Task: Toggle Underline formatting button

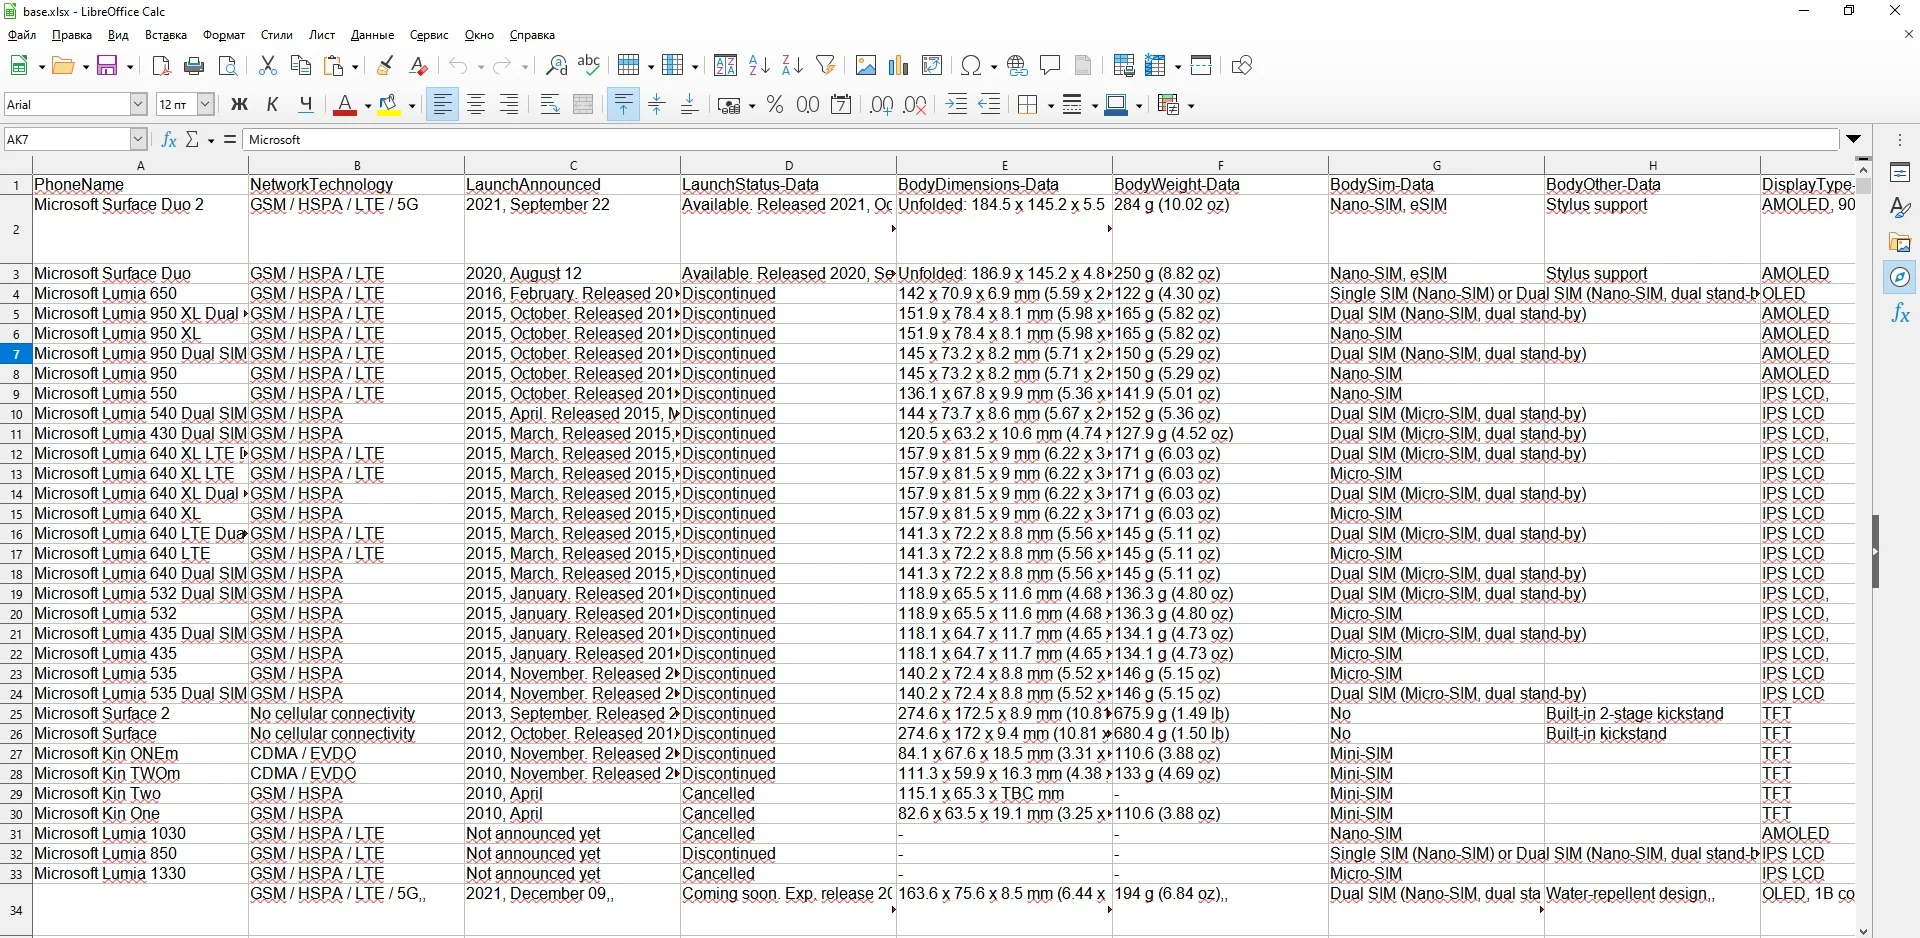Action: point(306,105)
